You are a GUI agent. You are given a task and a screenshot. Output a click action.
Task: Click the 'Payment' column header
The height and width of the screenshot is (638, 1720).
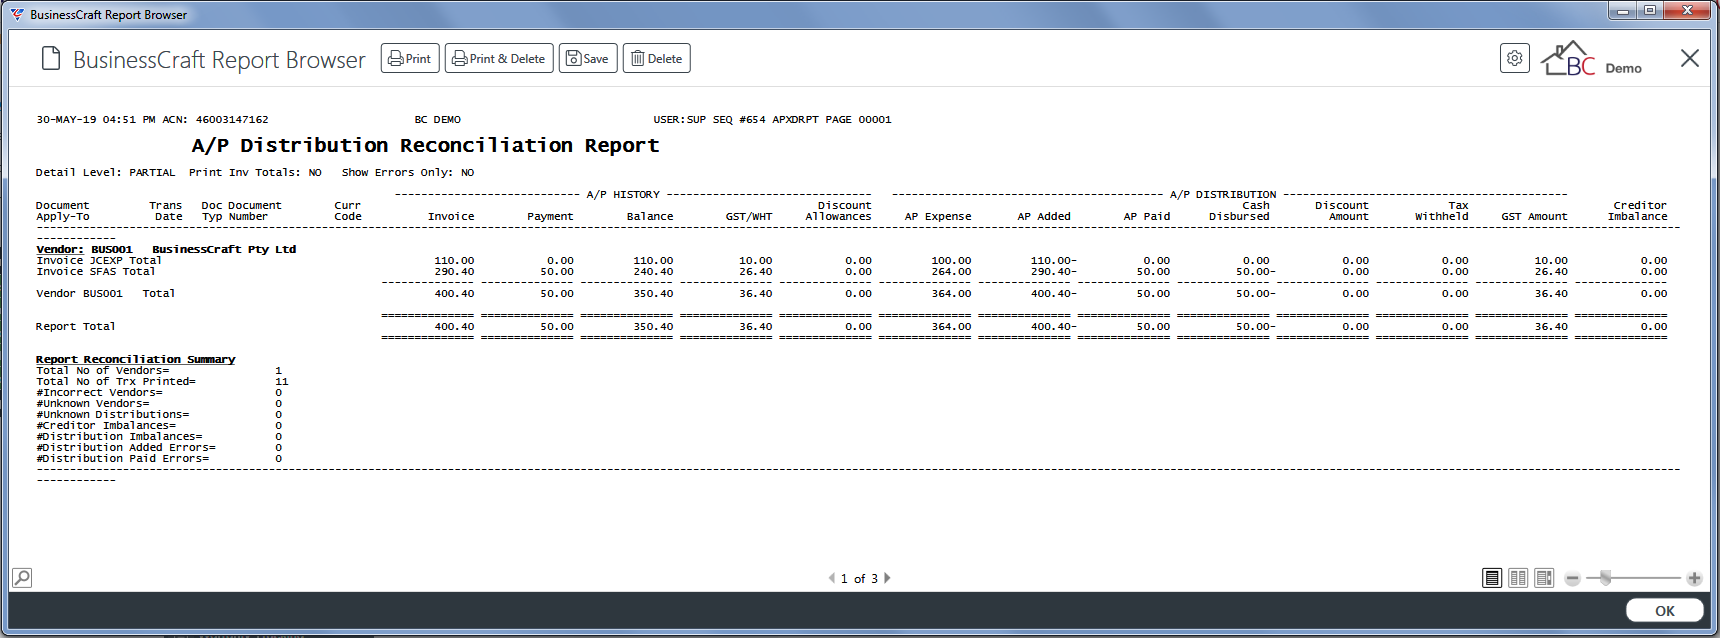(x=550, y=216)
